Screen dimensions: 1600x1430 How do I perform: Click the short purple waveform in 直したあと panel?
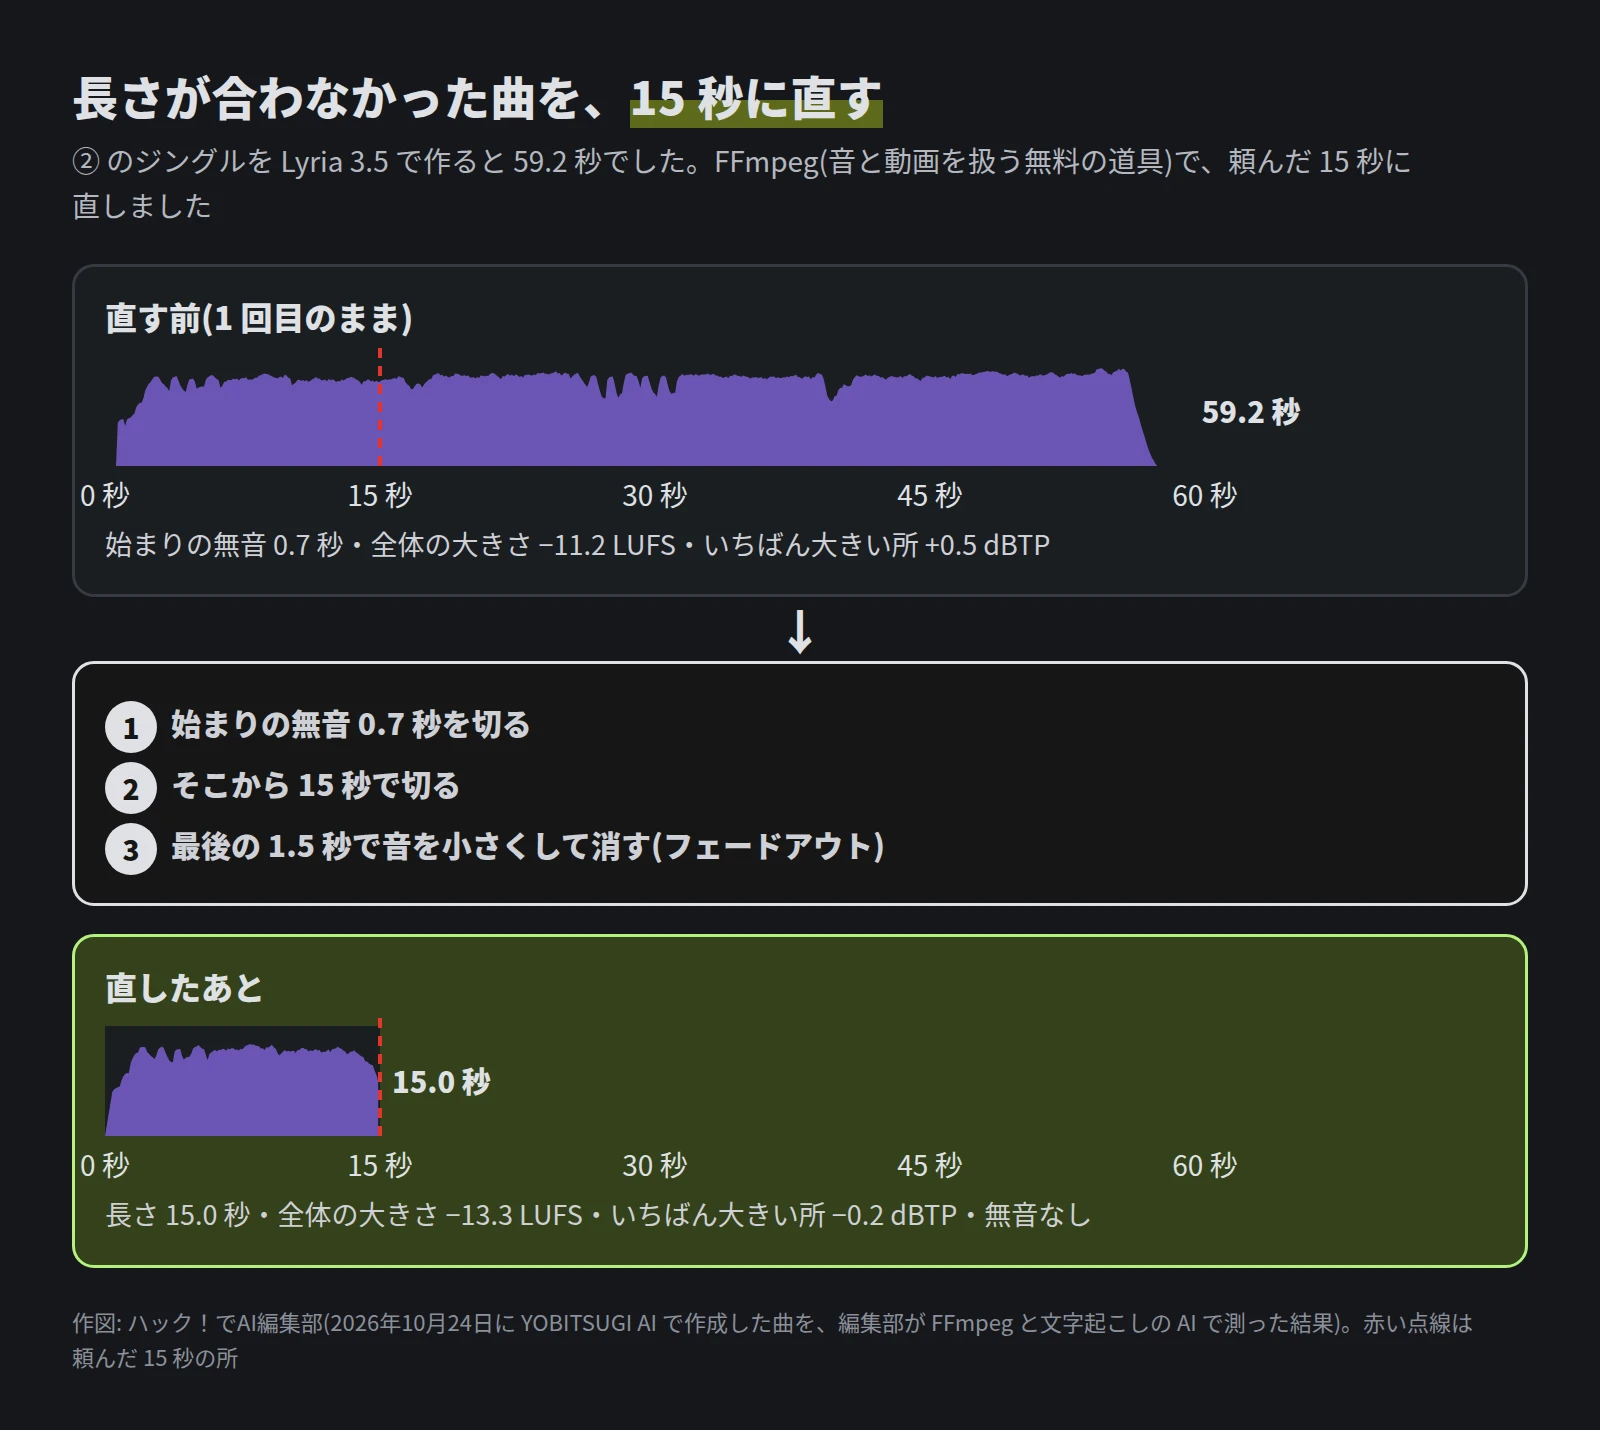point(243,1090)
